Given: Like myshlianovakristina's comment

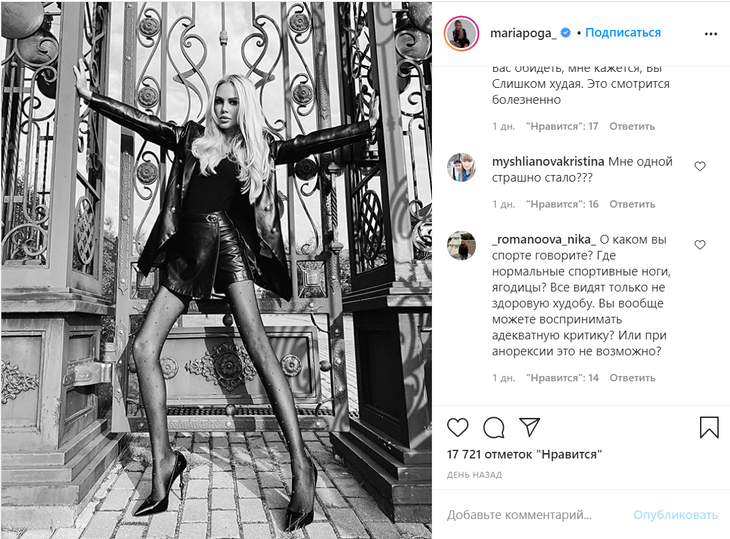Looking at the screenshot, I should click(700, 166).
